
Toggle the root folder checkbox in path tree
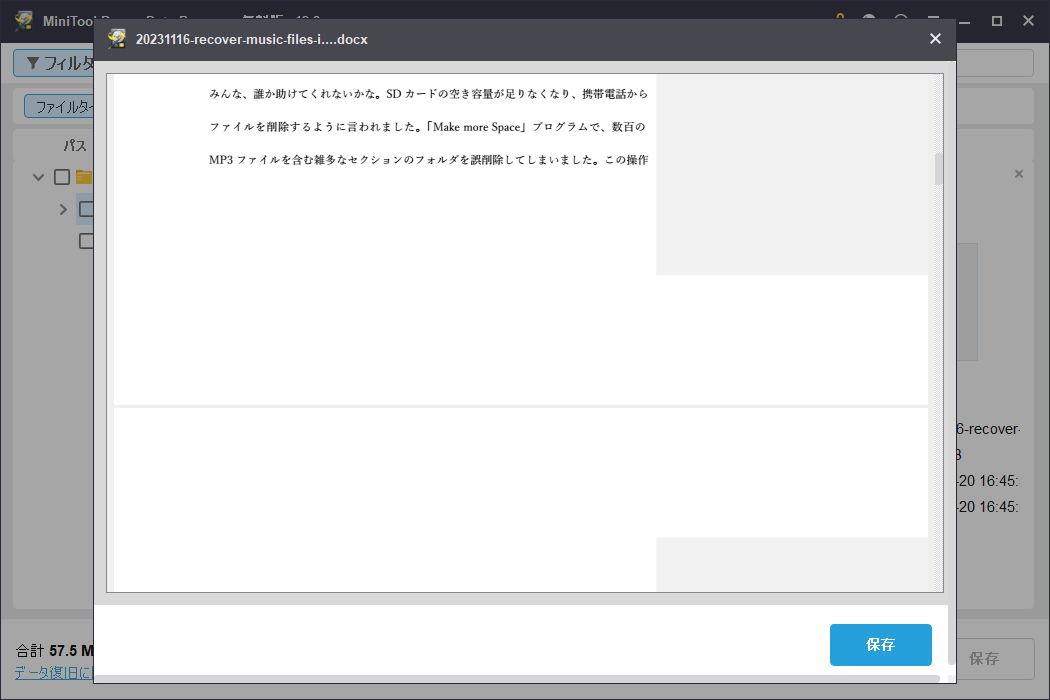tap(61, 176)
